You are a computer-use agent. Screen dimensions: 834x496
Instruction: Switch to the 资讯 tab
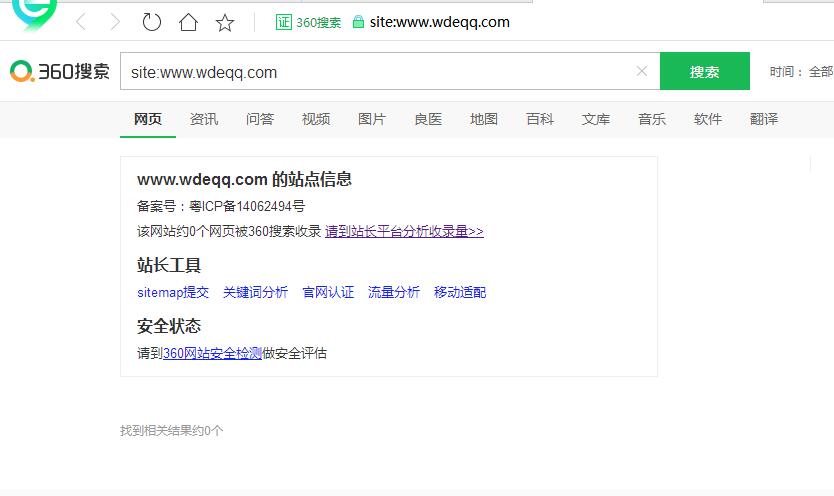204,119
